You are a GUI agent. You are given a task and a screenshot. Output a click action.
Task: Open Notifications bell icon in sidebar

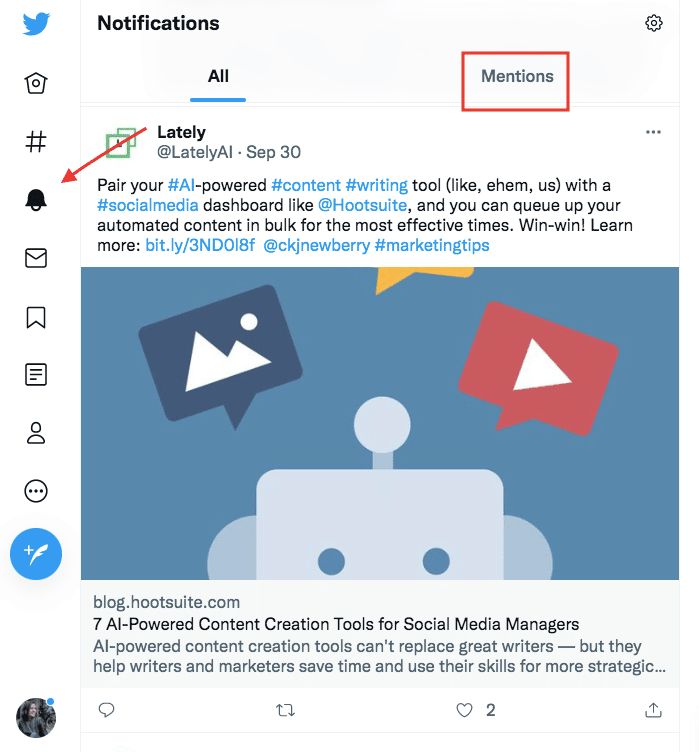coord(36,200)
